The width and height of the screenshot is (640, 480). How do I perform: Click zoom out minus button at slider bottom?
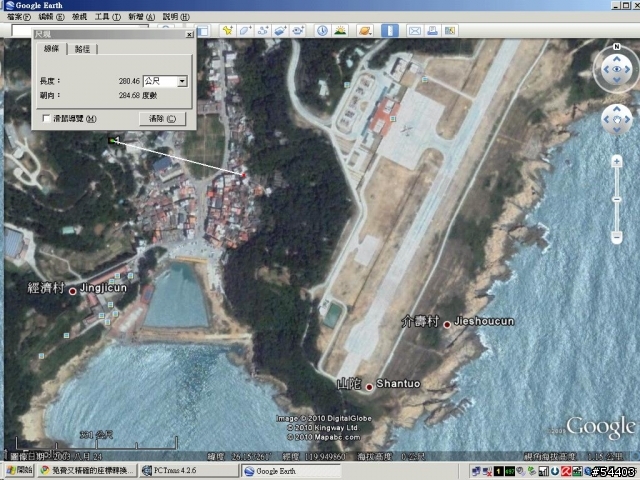click(617, 237)
